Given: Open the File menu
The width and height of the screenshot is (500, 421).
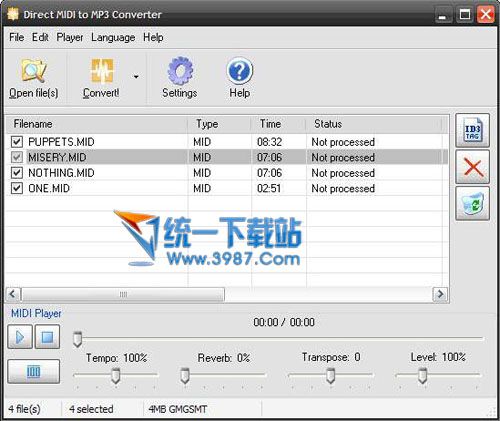Looking at the screenshot, I should pyautogui.click(x=16, y=37).
